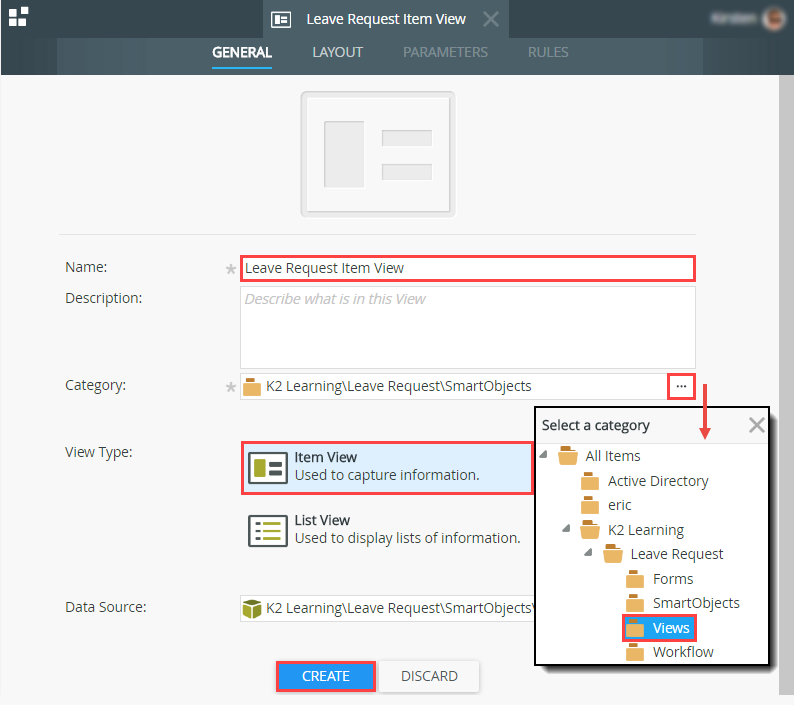The height and width of the screenshot is (705, 794).
Task: Click the Category path field
Action: (x=454, y=386)
